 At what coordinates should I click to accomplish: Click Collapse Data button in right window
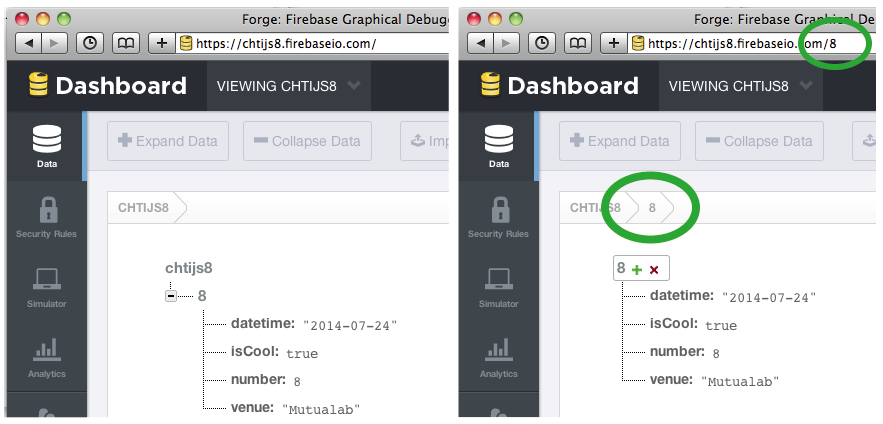click(x=760, y=141)
